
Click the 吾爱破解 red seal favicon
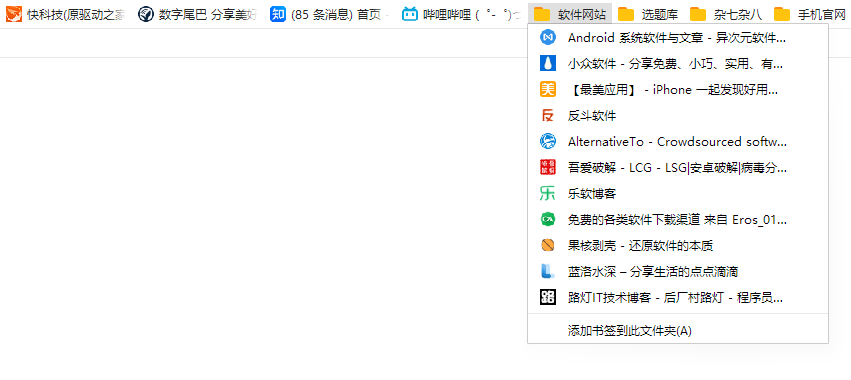pyautogui.click(x=548, y=168)
